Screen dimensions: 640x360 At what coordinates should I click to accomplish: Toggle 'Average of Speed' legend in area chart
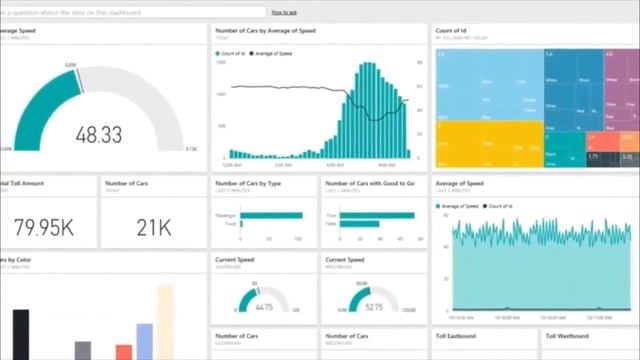[x=457, y=206]
